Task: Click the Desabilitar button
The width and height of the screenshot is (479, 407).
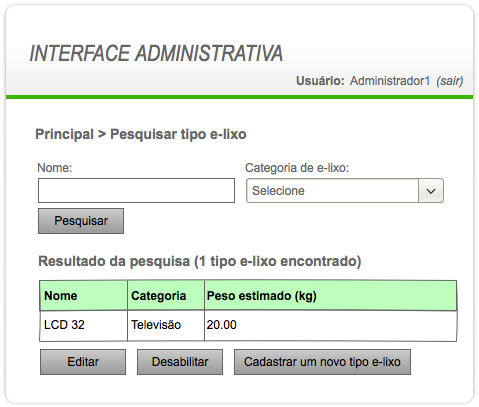Action: pos(180,362)
